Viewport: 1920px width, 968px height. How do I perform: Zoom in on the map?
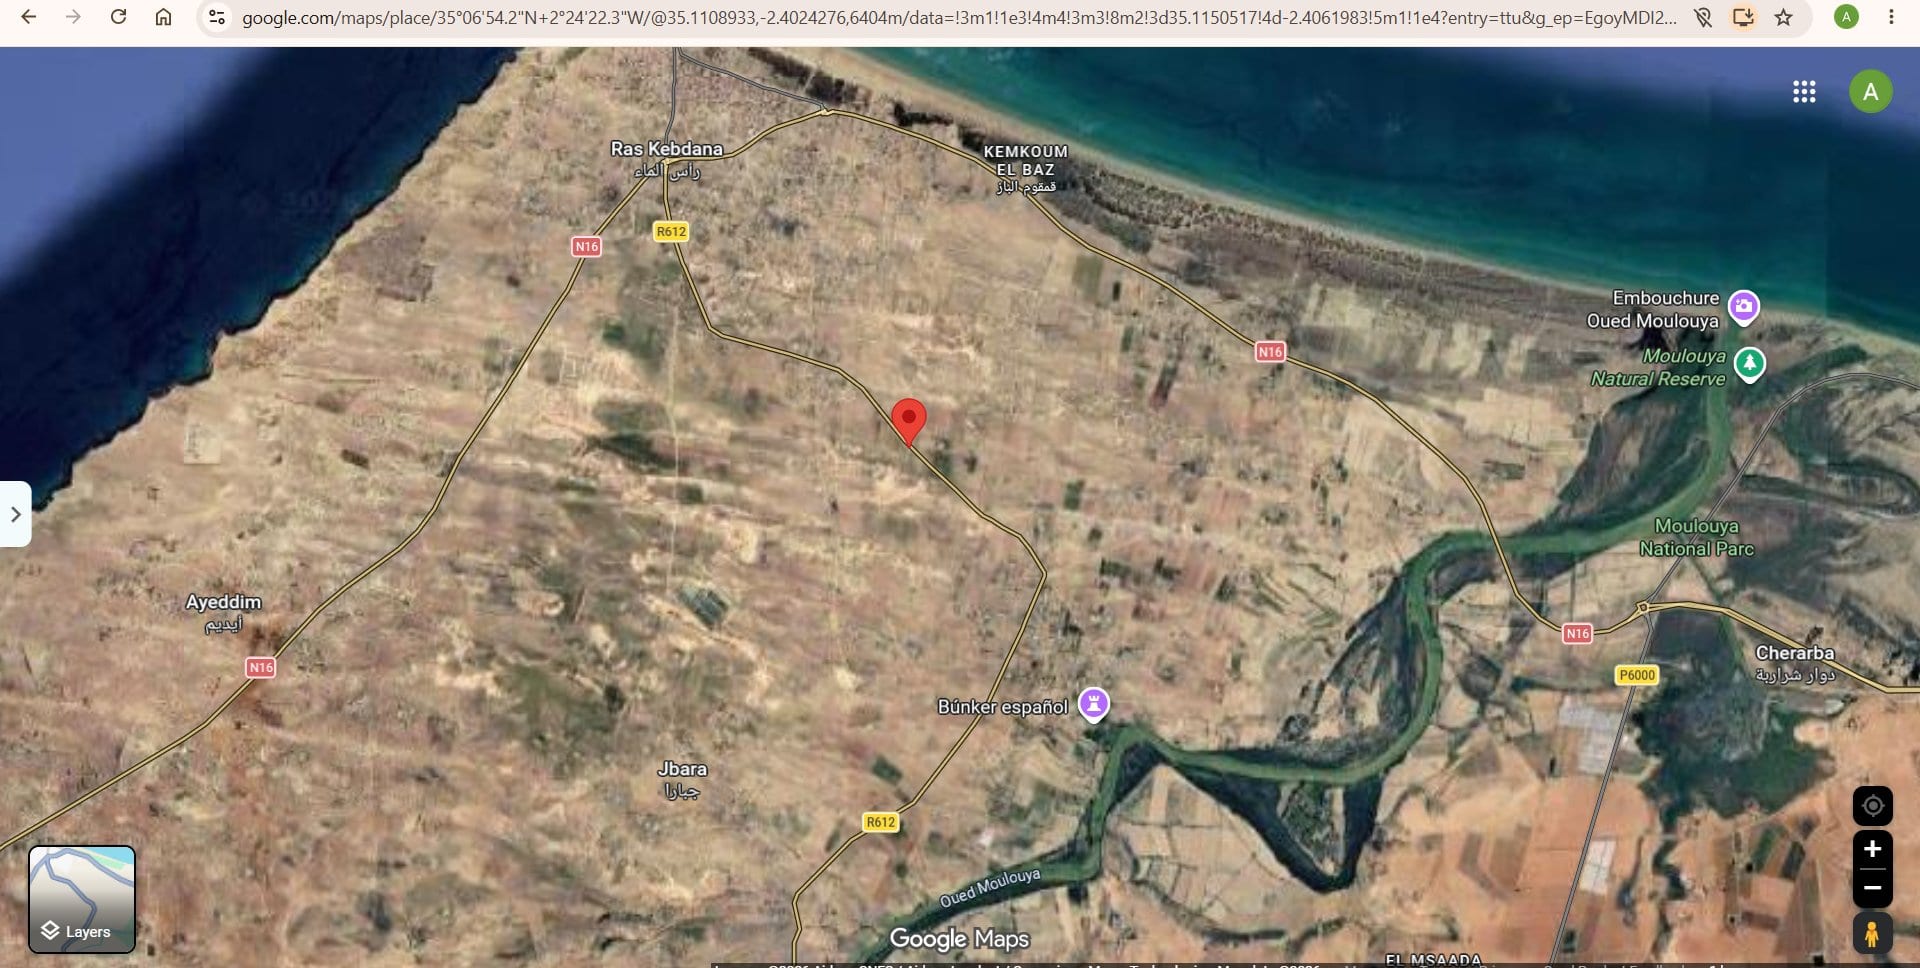pos(1872,850)
